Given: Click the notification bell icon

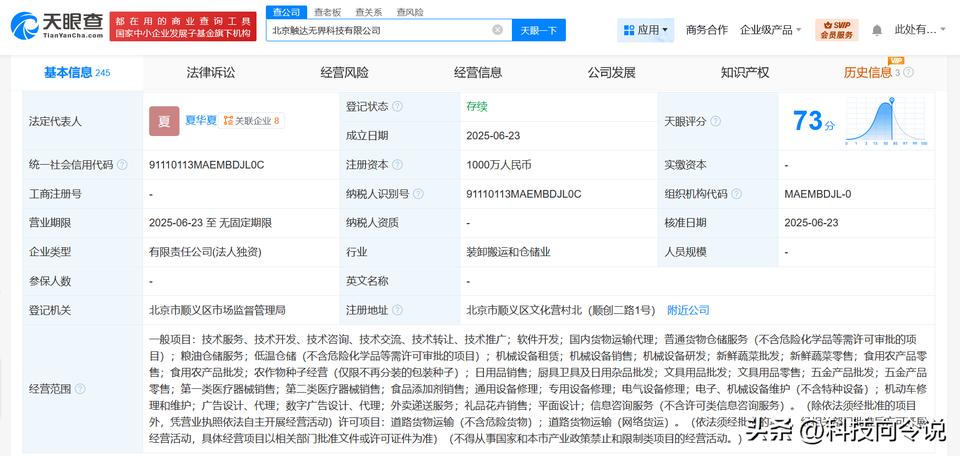Looking at the screenshot, I should click(877, 29).
